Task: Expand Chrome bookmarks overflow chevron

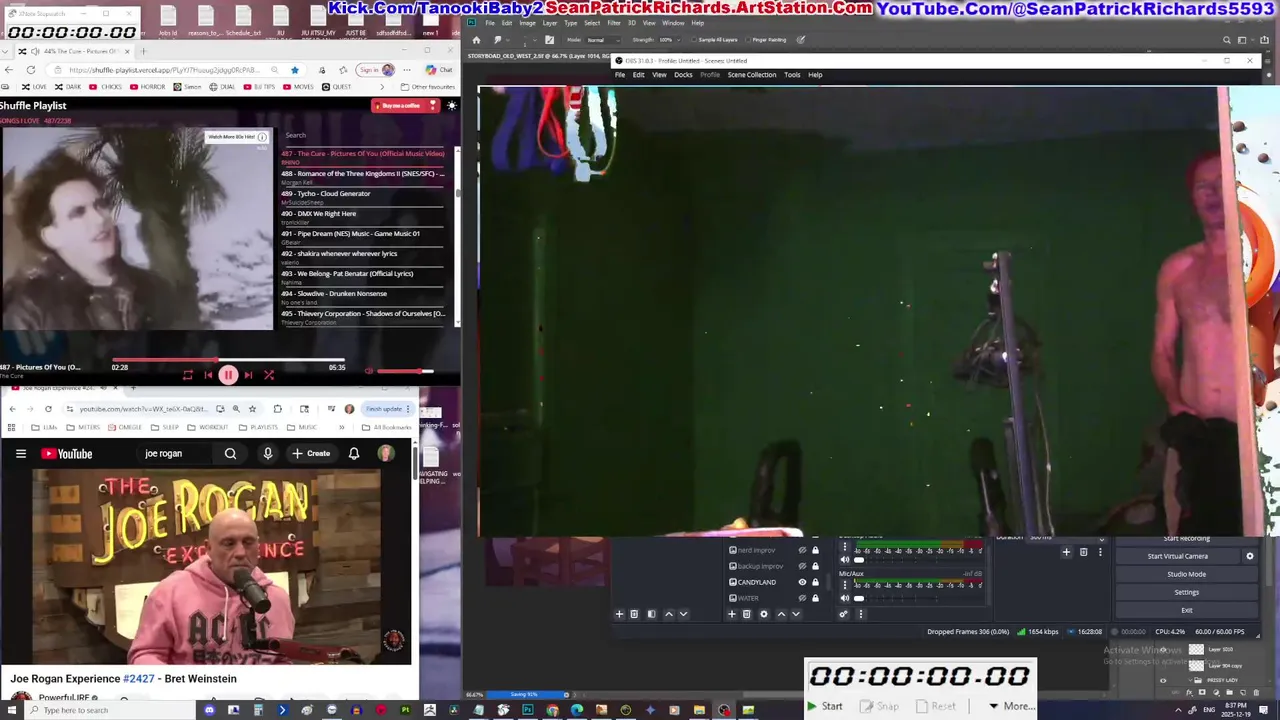Action: pyautogui.click(x=341, y=427)
